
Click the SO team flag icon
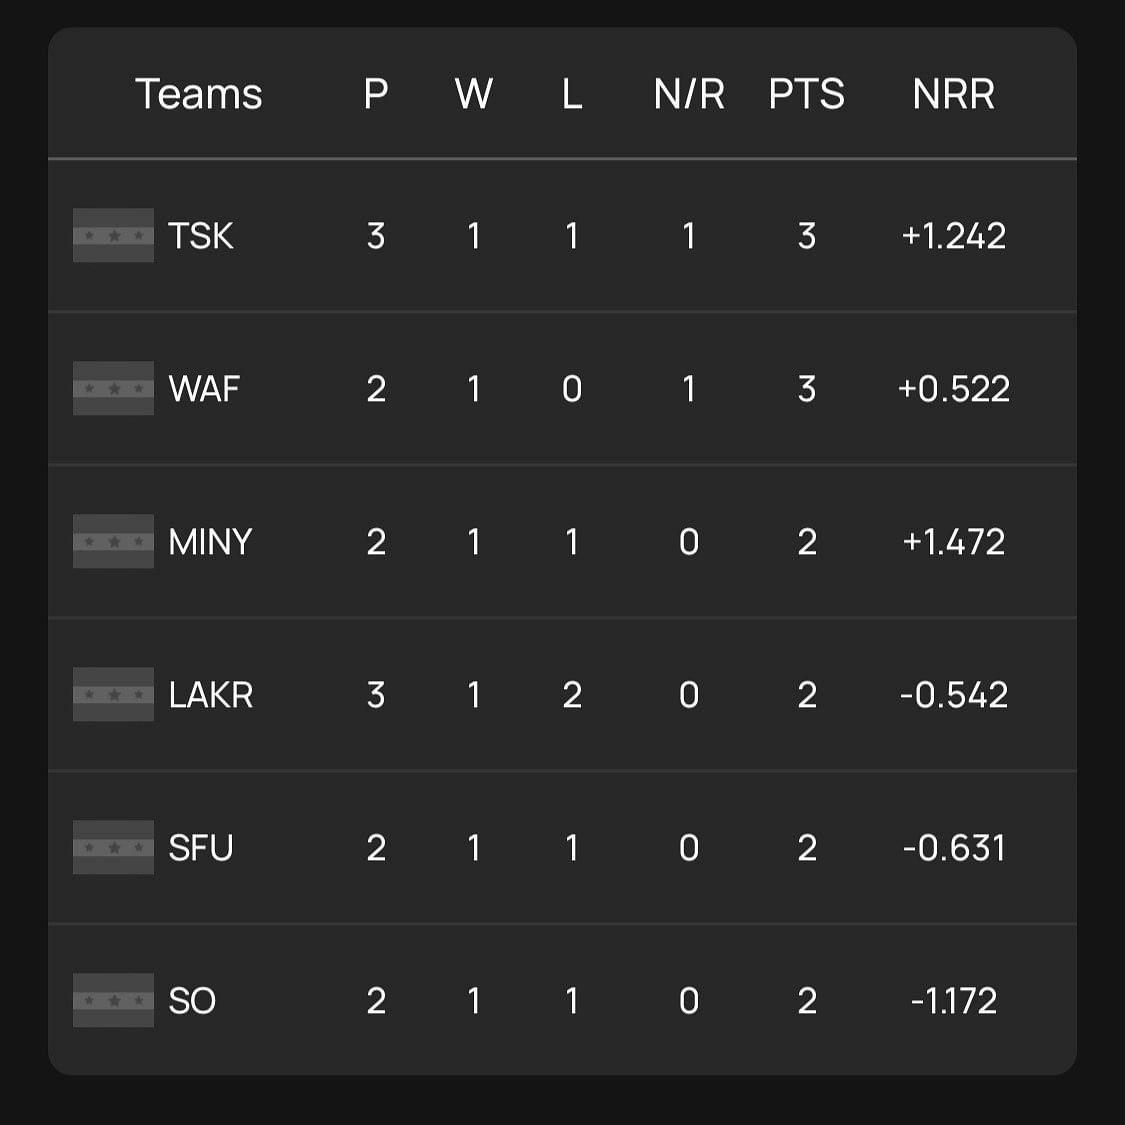coord(113,1001)
